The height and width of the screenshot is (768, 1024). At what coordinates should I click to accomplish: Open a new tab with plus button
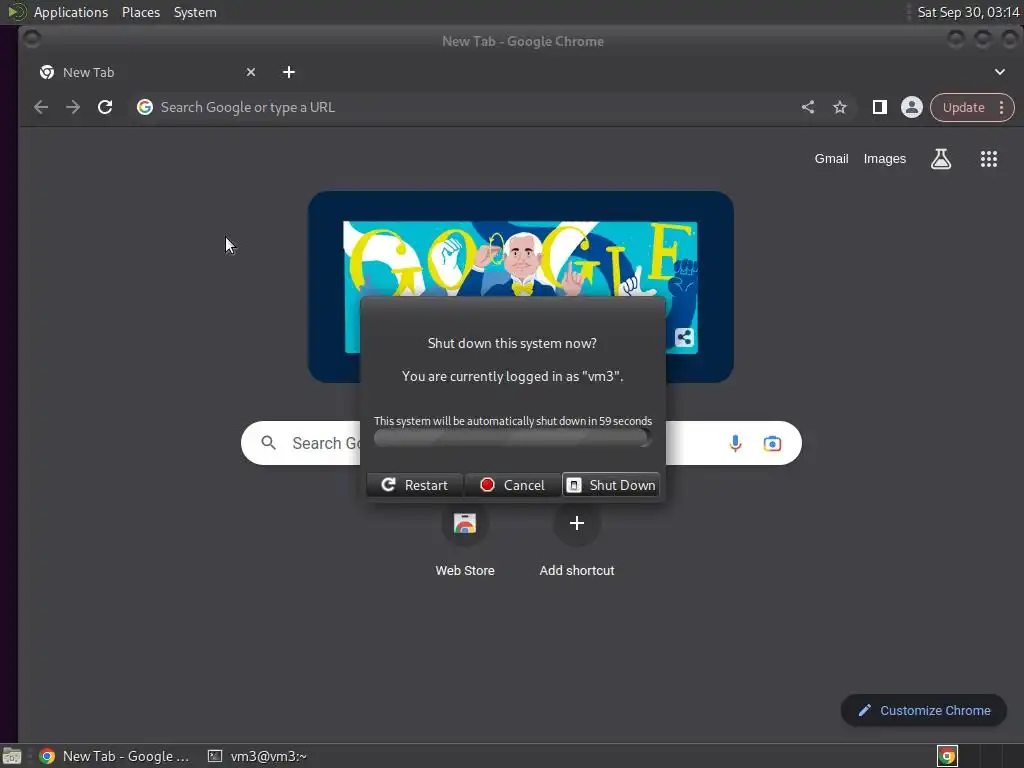click(x=289, y=72)
